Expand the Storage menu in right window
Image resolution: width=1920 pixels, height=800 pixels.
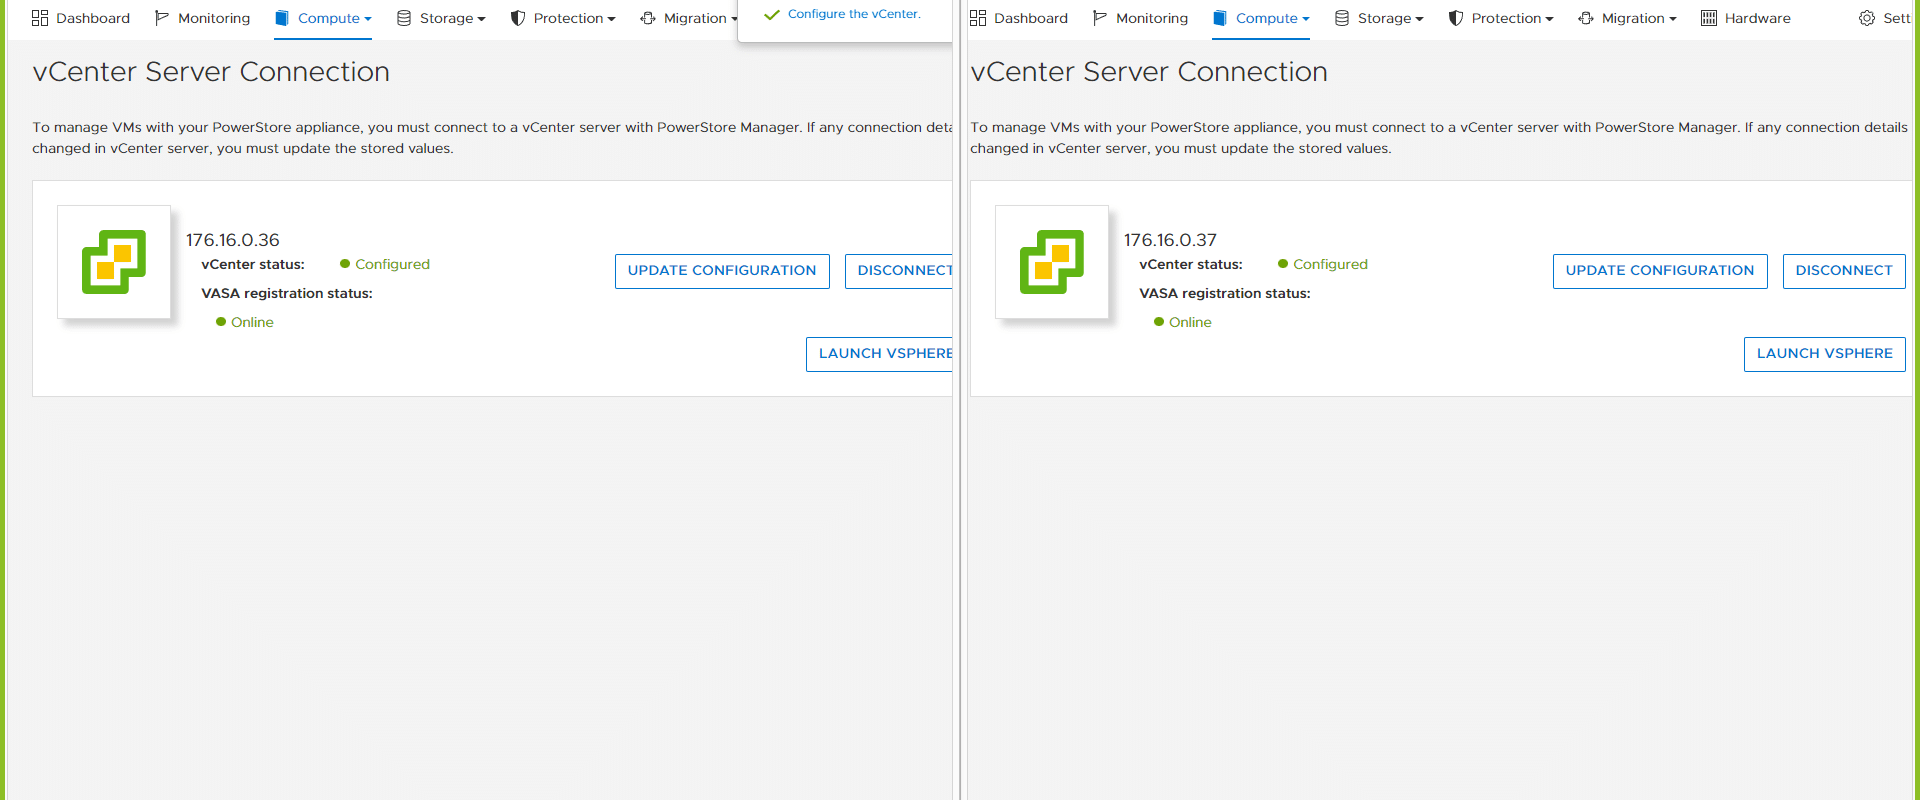[x=1379, y=18]
